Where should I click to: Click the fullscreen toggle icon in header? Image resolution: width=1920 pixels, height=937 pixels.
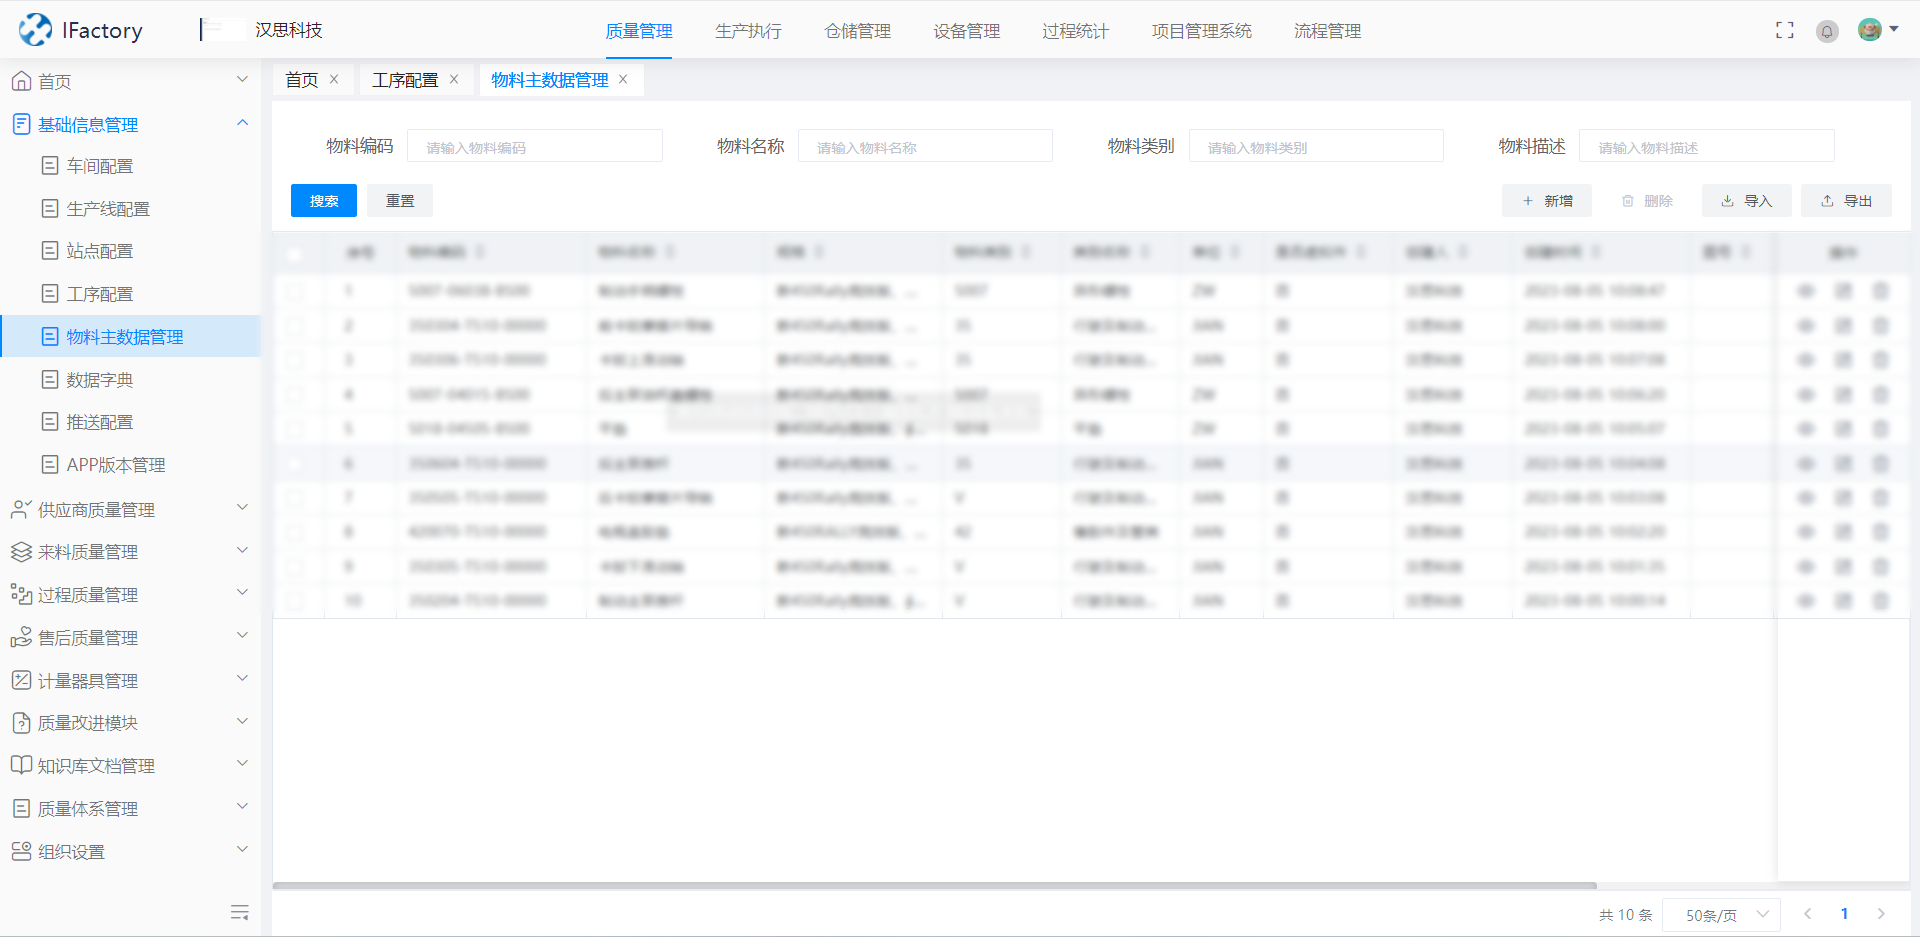pos(1784,31)
